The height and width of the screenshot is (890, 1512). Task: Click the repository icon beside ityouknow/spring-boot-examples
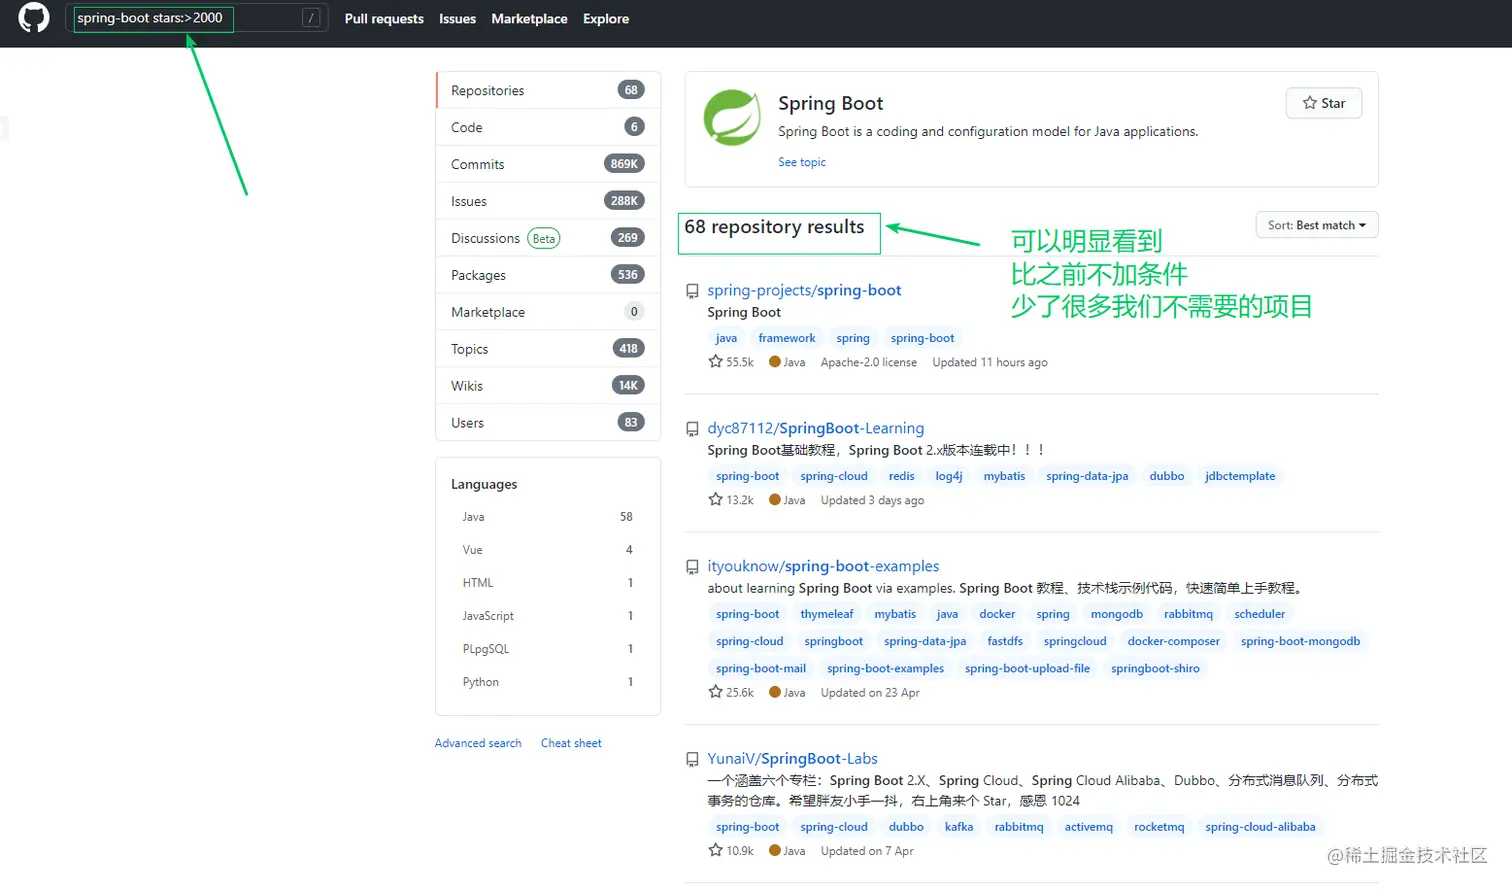692,567
